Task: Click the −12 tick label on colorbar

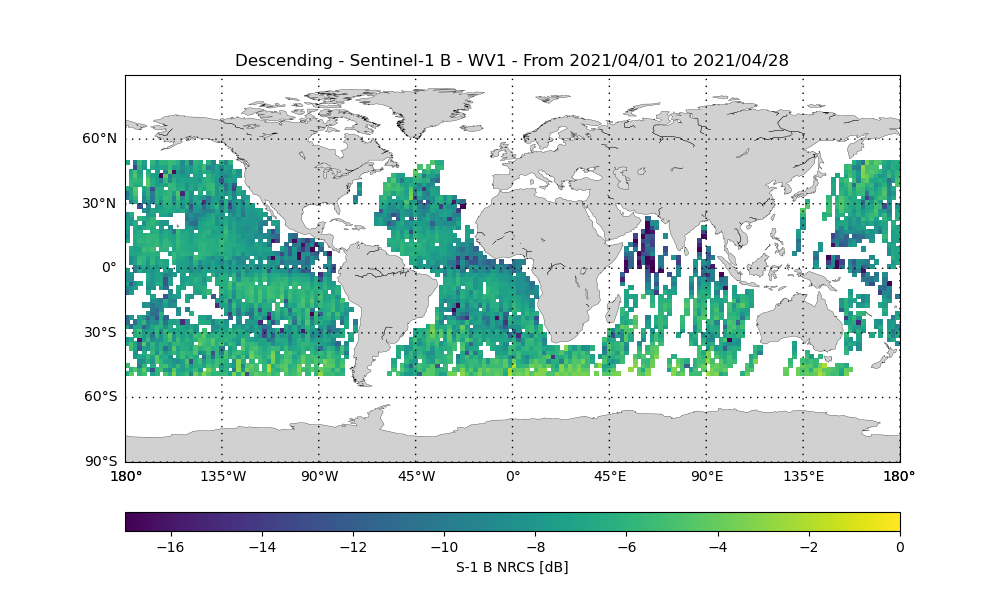Action: coord(353,547)
